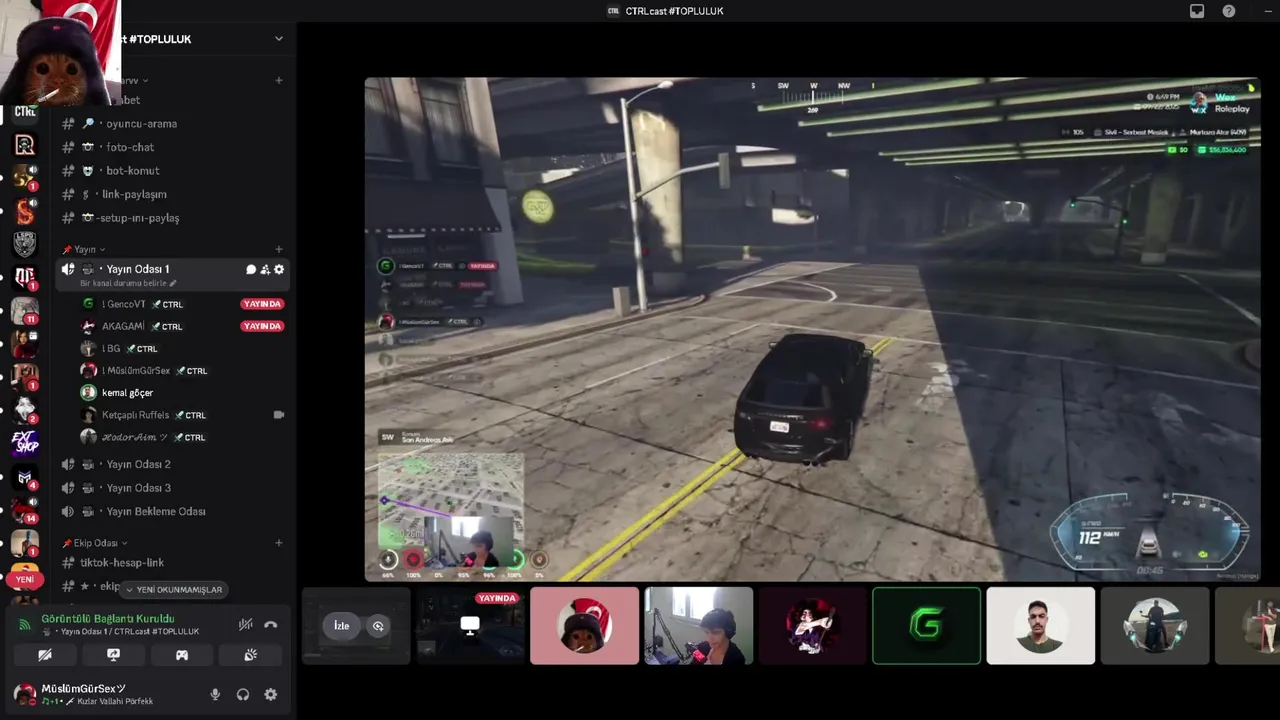This screenshot has width=1280, height=720.
Task: Toggle headphone deafen in user panel
Action: 243,695
